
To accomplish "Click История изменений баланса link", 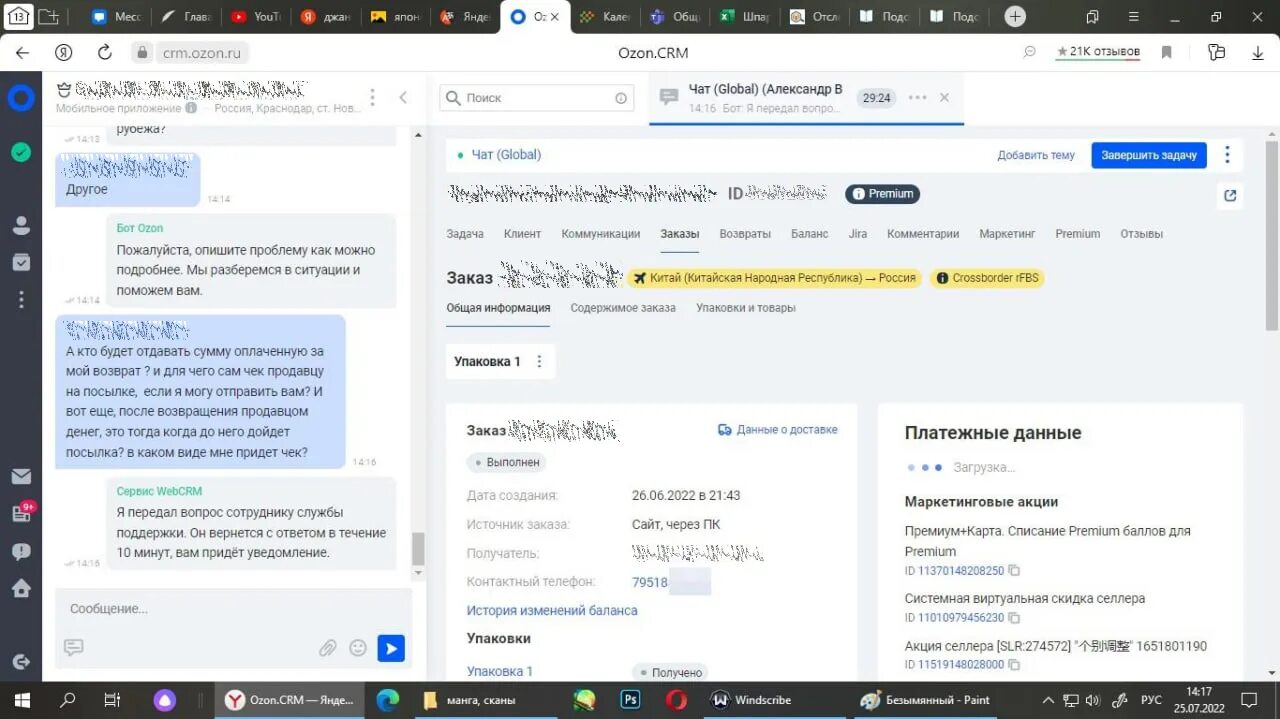I will (x=552, y=610).
